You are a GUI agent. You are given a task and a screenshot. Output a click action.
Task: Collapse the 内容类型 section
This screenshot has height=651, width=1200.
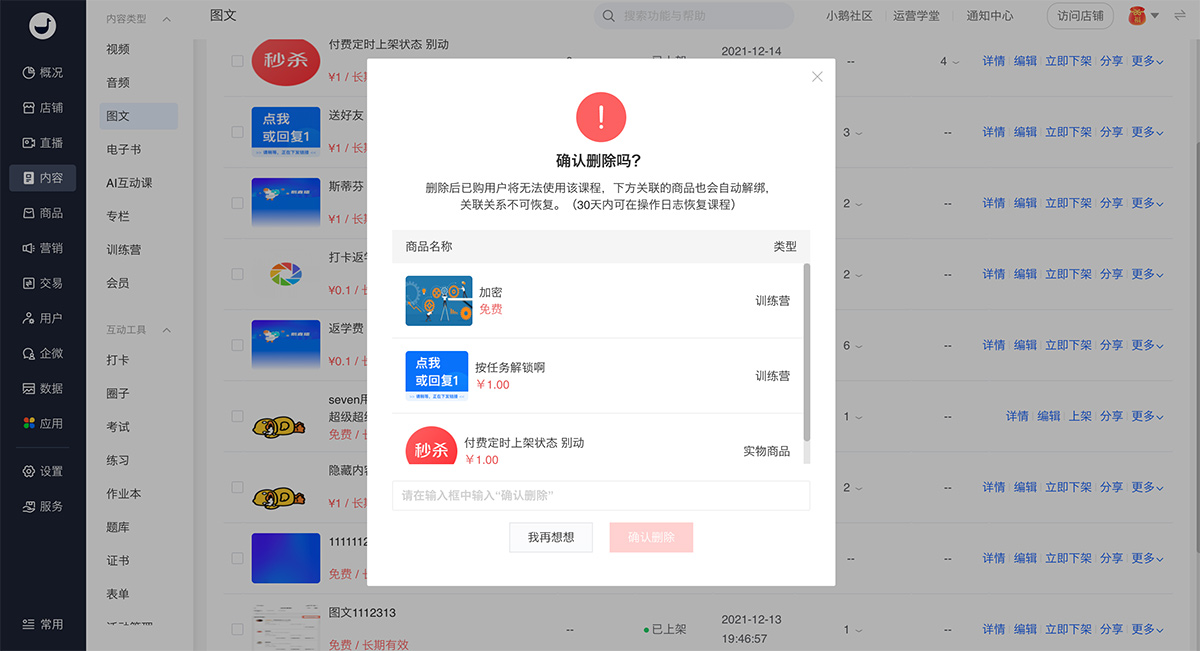click(x=166, y=19)
